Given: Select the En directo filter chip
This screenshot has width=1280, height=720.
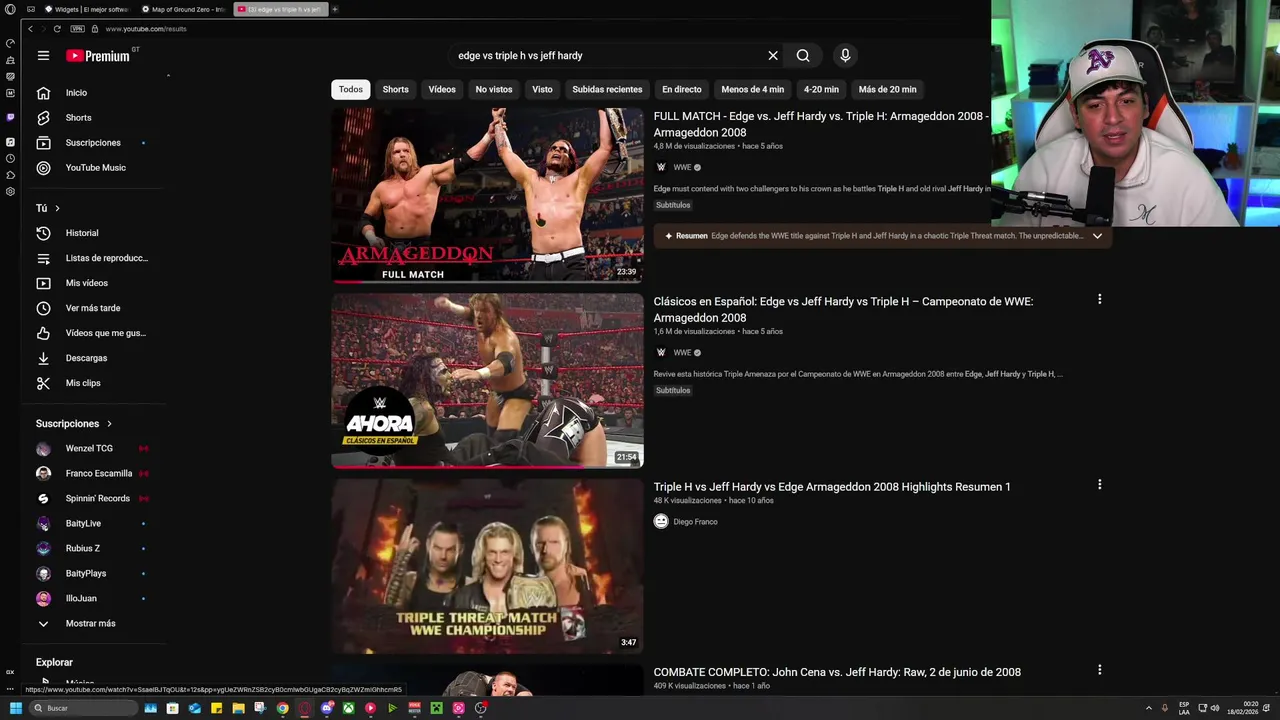Looking at the screenshot, I should [682, 89].
